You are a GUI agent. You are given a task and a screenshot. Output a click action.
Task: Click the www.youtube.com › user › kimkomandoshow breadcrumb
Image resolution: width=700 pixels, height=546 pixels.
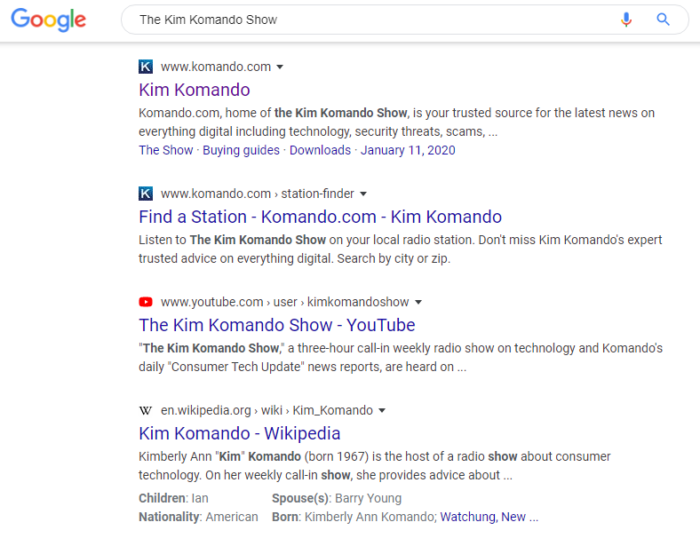[x=285, y=302]
